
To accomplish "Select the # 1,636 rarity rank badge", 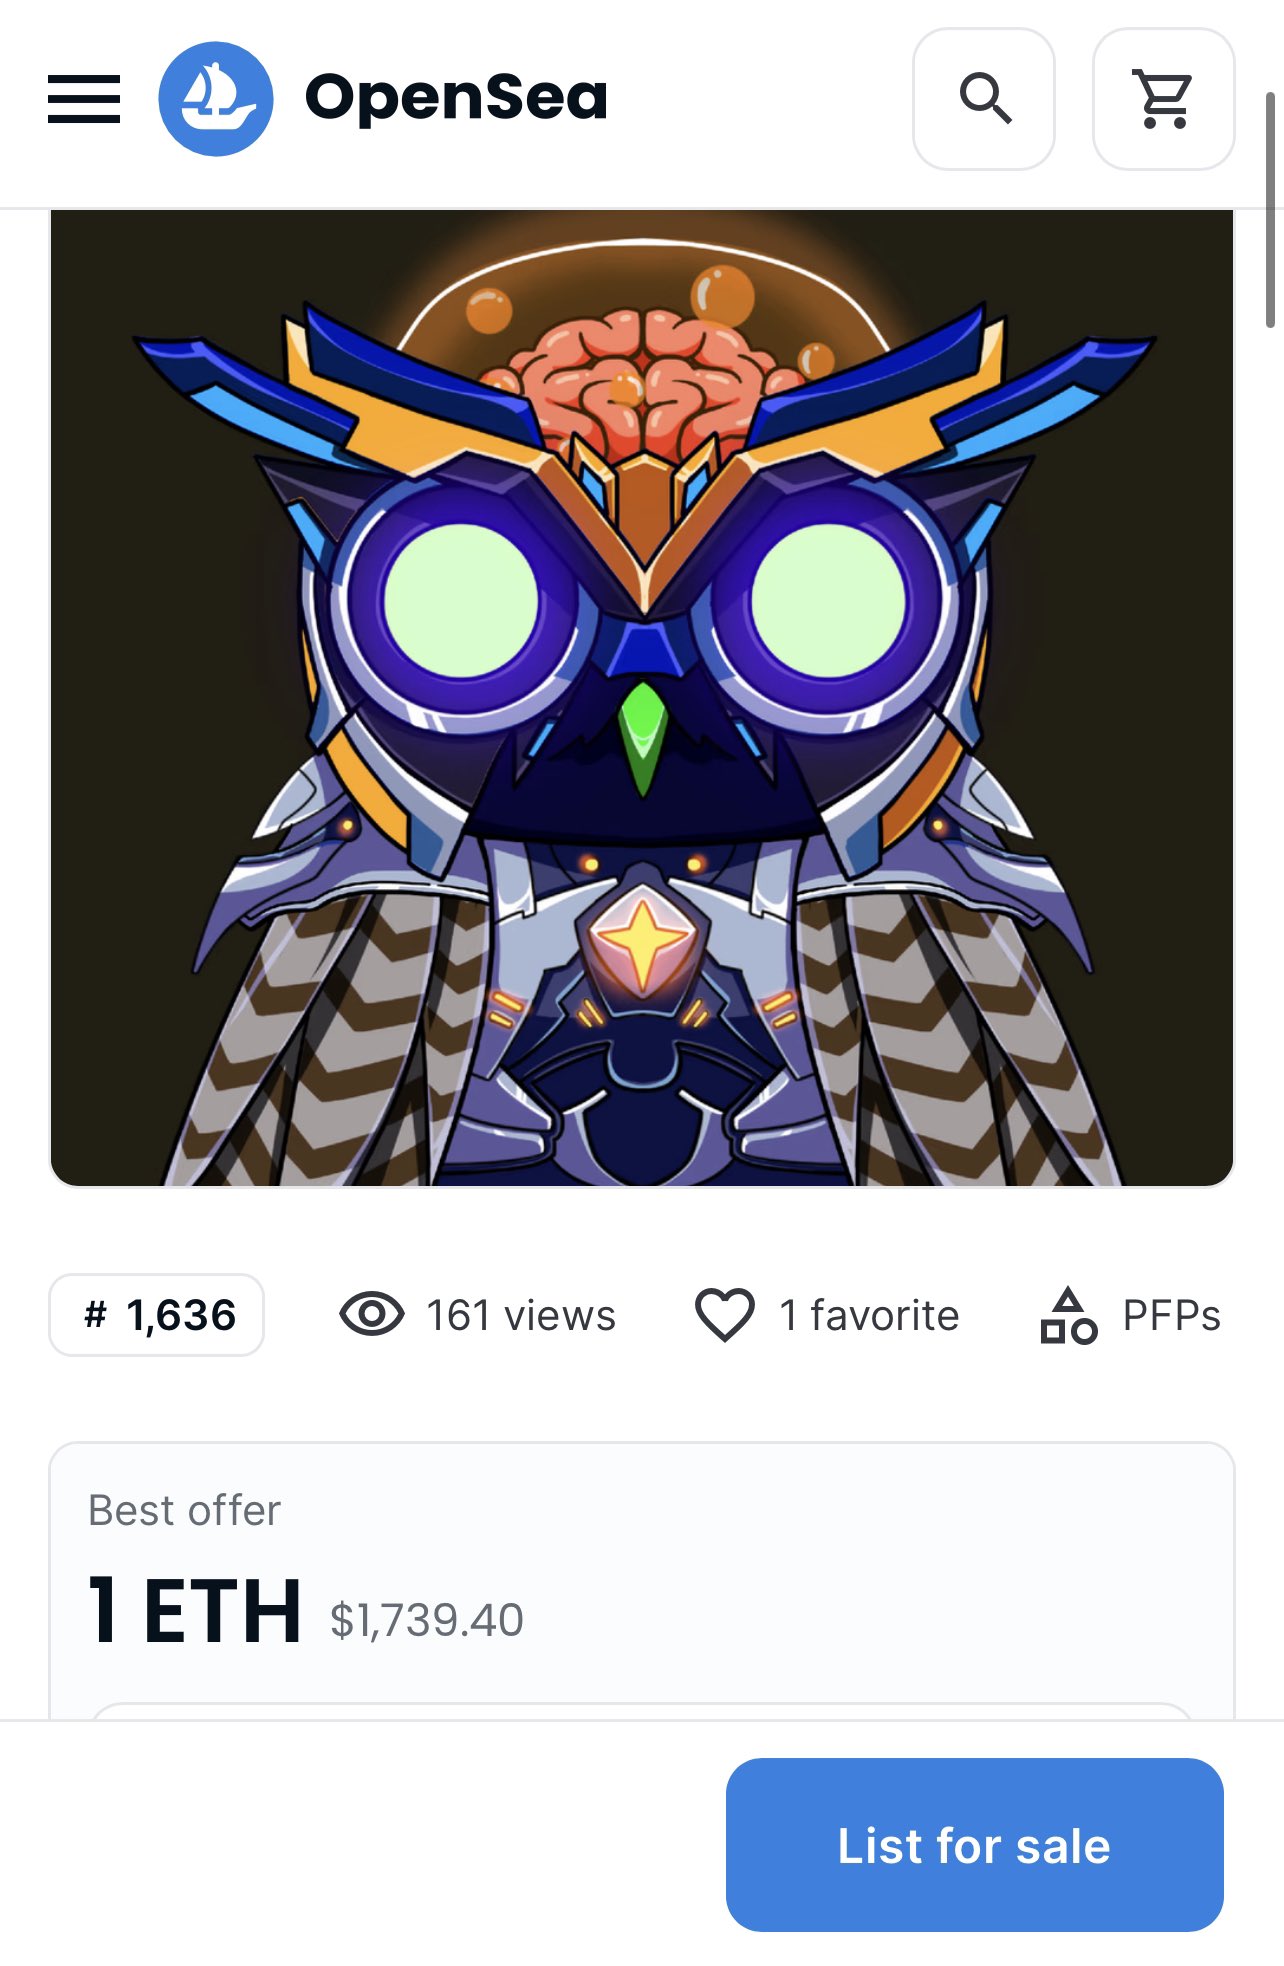I will pos(157,1315).
